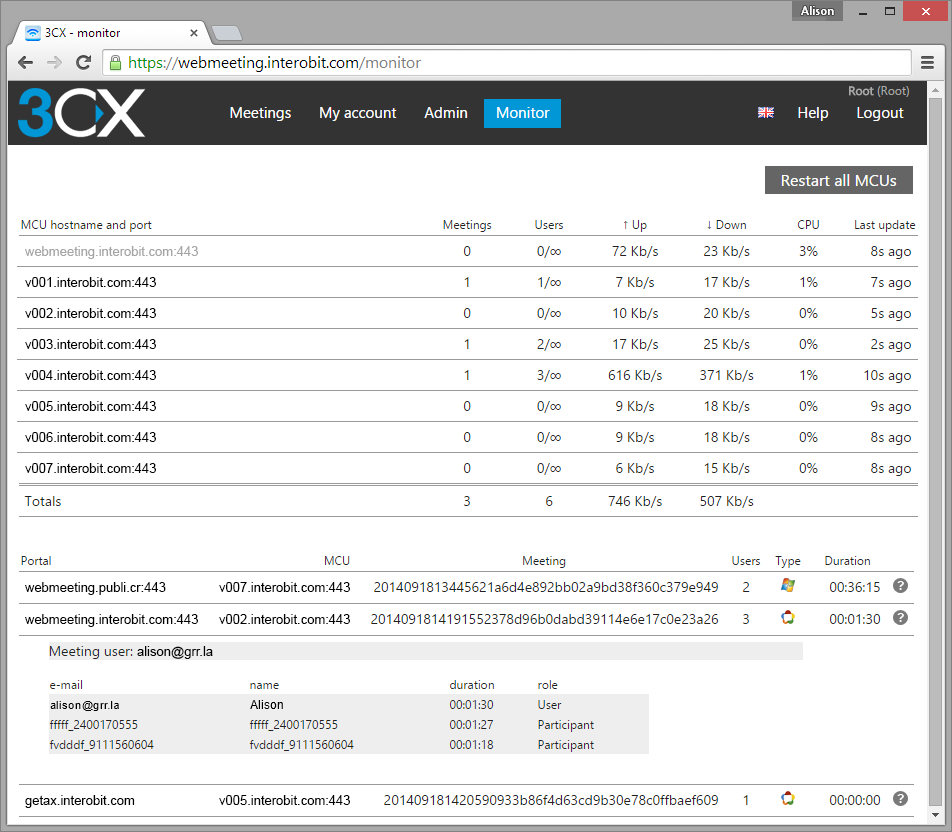The width and height of the screenshot is (952, 832).
Task: Select the v007.interobit.com:443 hostname in top table
Action: pyautogui.click(x=90, y=468)
